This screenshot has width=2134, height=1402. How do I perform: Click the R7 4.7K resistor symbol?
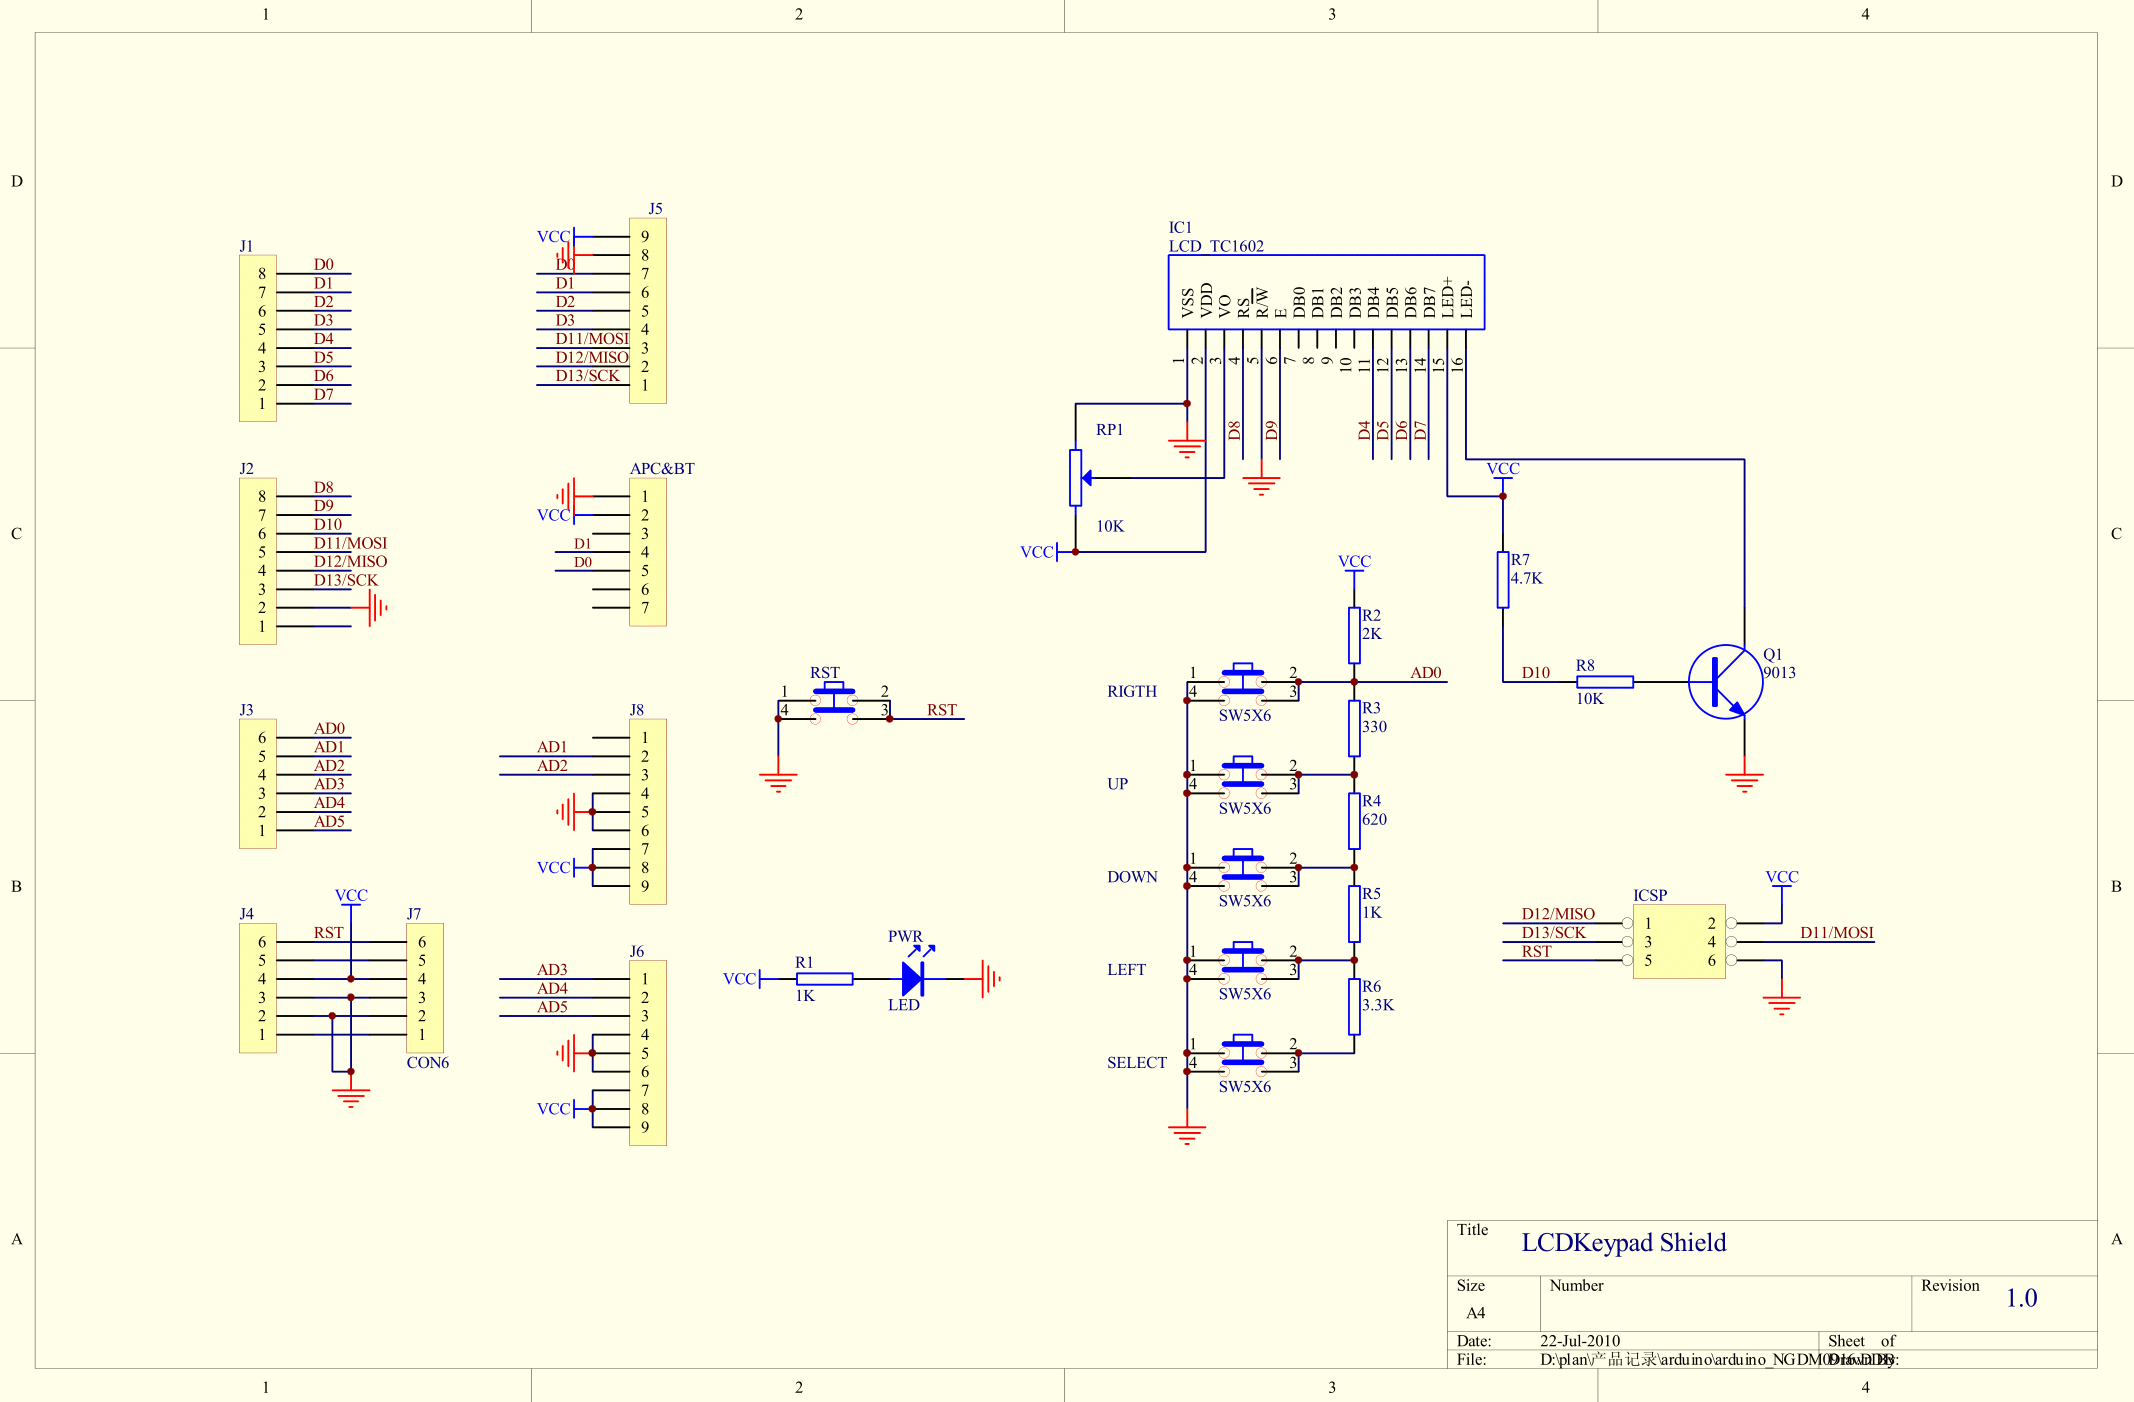[1502, 579]
